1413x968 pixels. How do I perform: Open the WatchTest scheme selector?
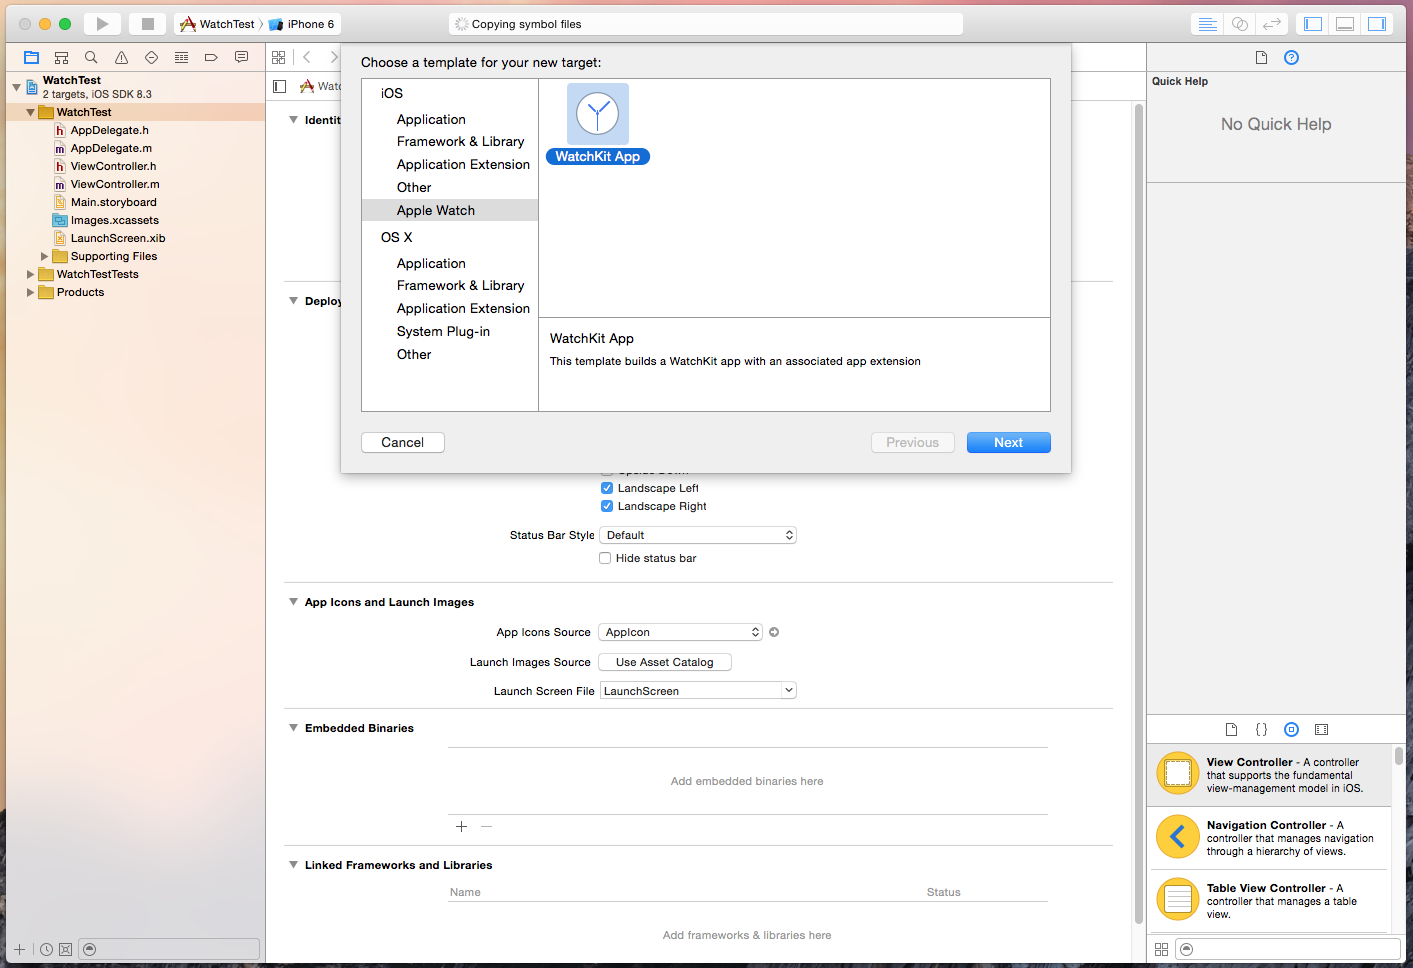point(218,24)
